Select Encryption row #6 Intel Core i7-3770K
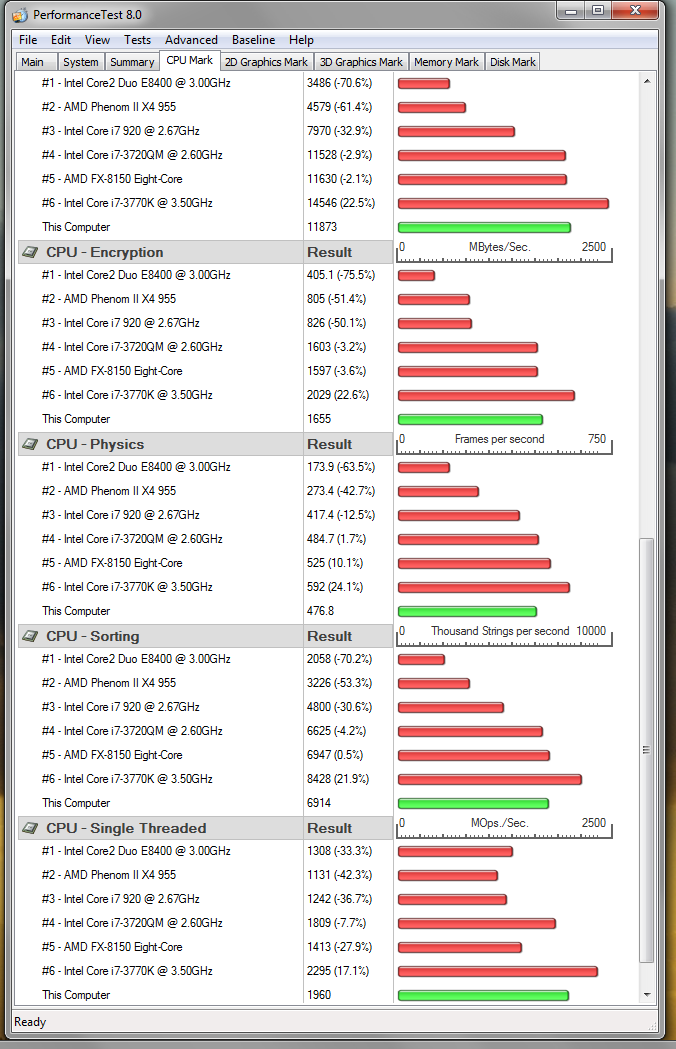The height and width of the screenshot is (1049, 676). (x=127, y=395)
